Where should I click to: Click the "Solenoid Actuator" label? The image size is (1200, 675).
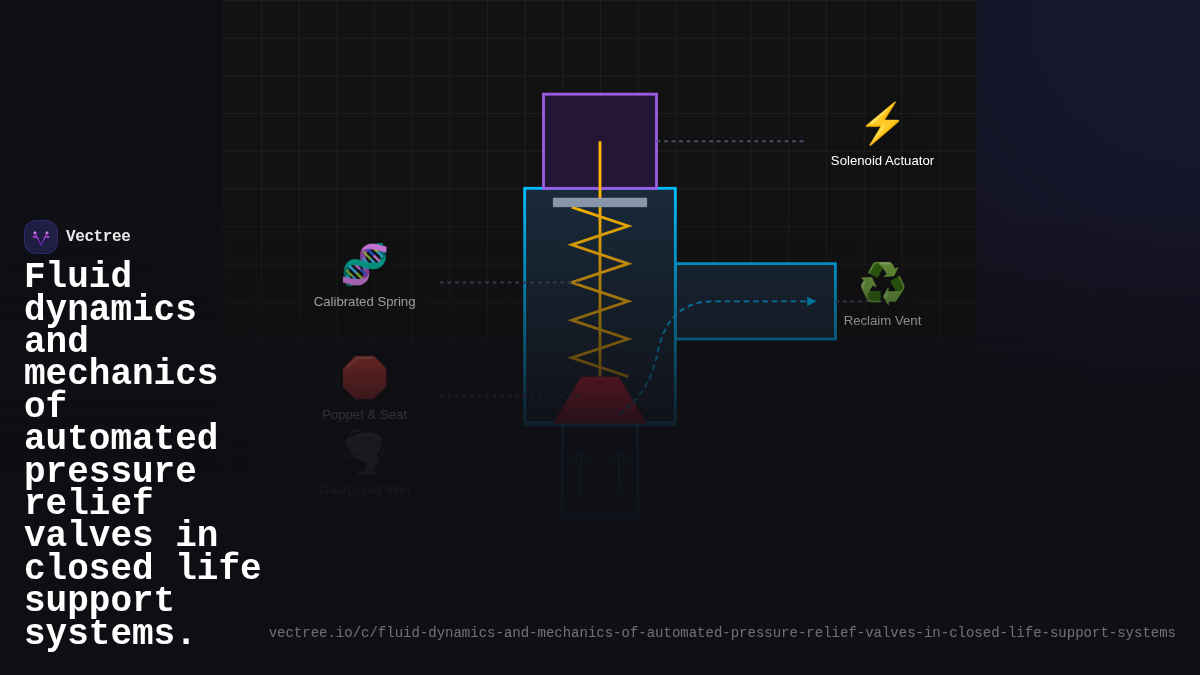pyautogui.click(x=882, y=161)
